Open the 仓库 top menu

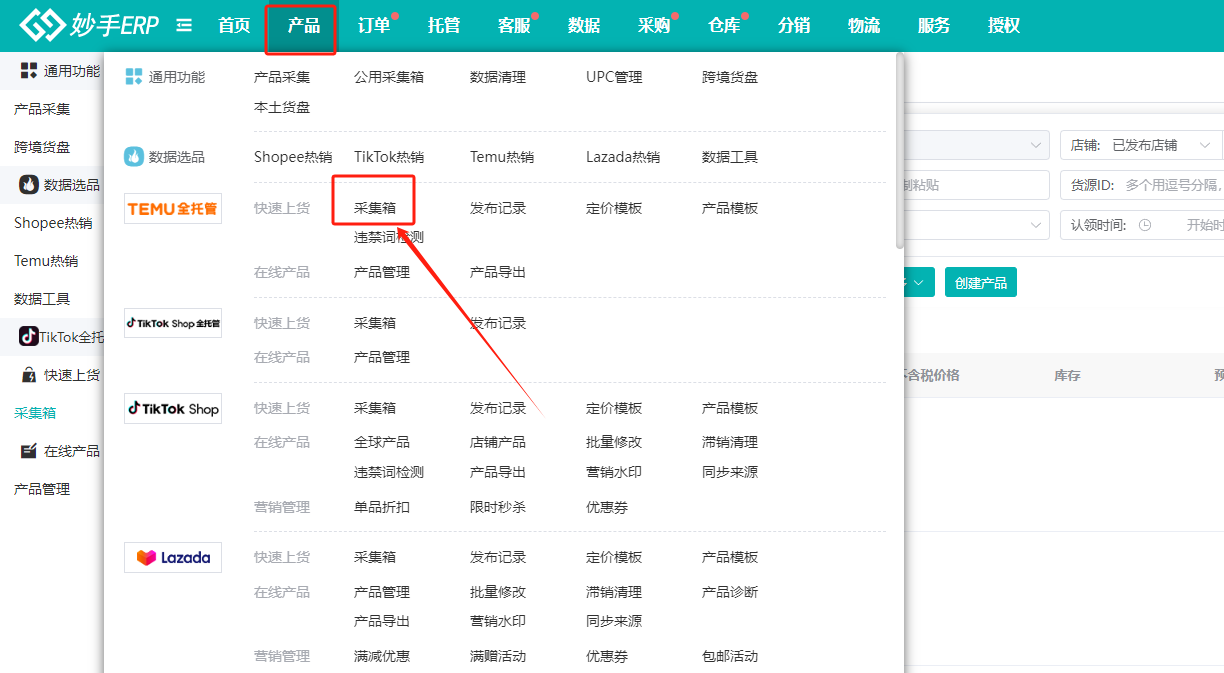(724, 26)
